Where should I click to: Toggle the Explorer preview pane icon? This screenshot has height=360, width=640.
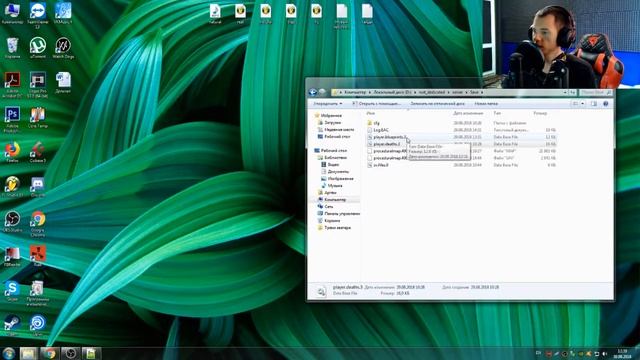tap(594, 104)
